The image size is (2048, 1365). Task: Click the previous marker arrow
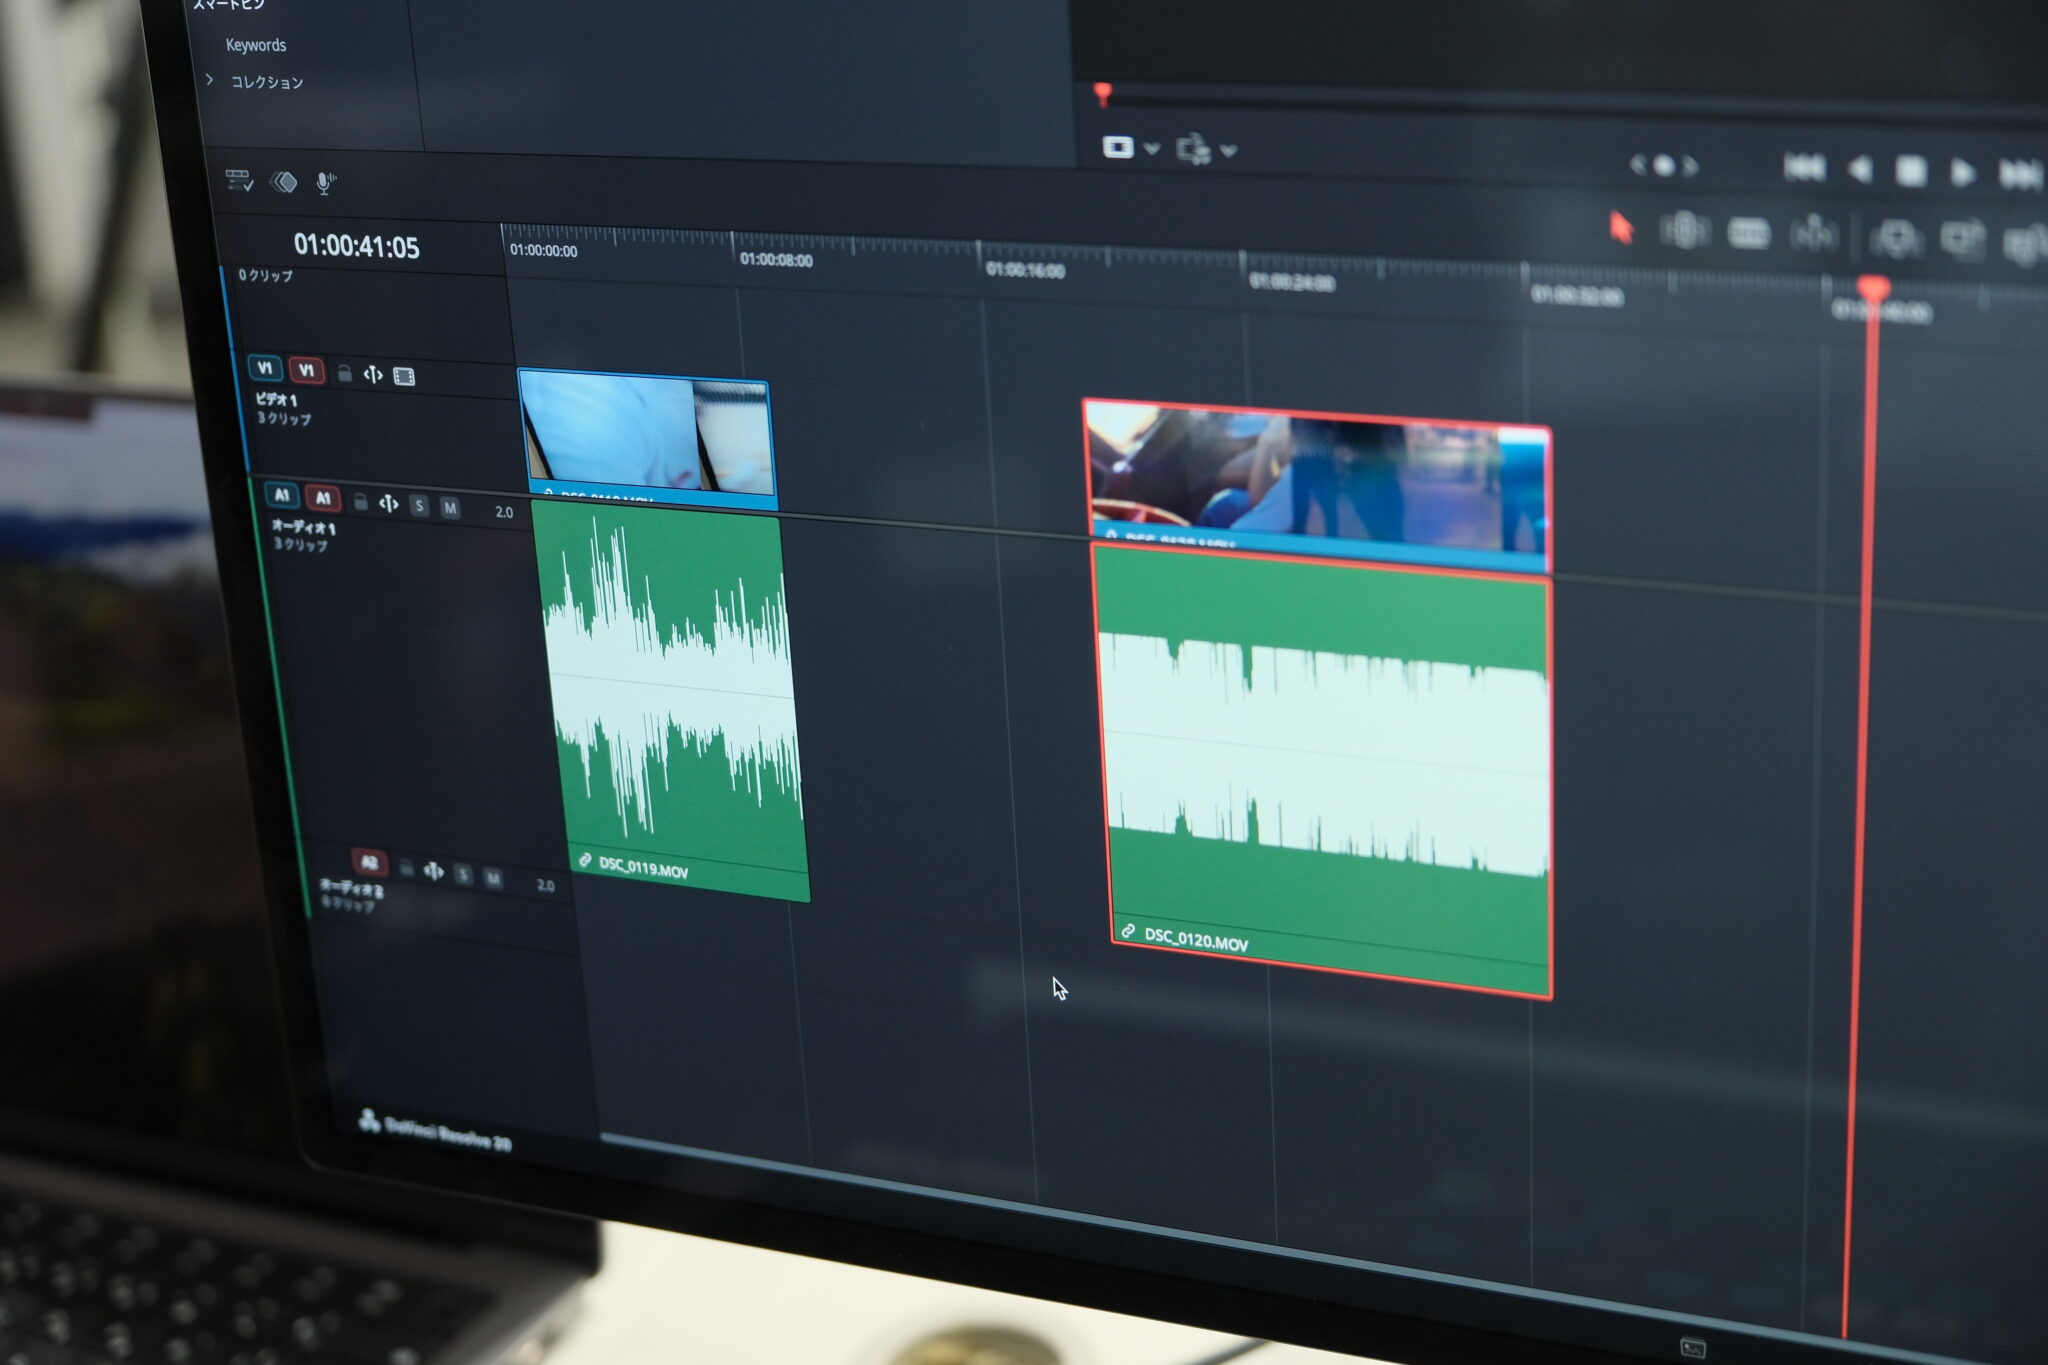[1637, 164]
